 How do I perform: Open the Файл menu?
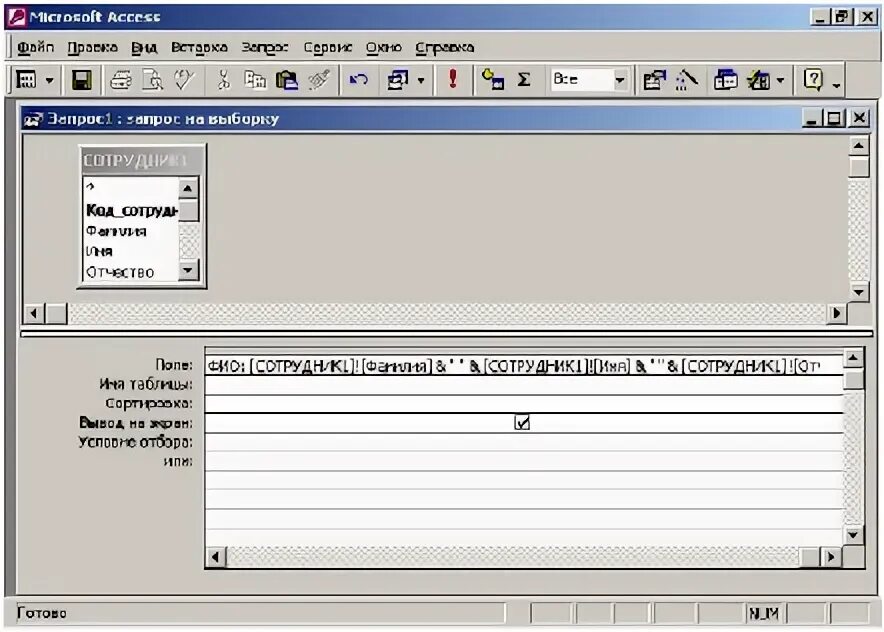click(35, 47)
